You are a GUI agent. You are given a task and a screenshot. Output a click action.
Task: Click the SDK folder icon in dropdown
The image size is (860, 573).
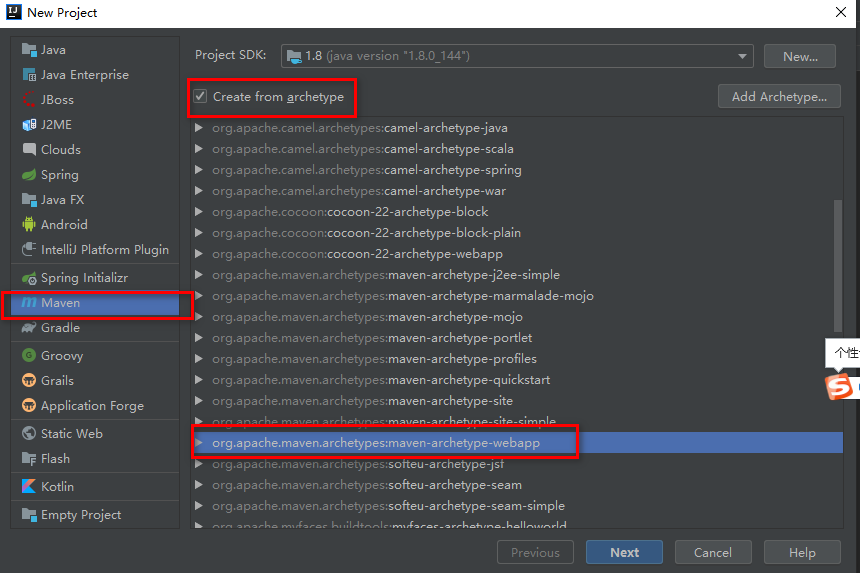click(294, 56)
